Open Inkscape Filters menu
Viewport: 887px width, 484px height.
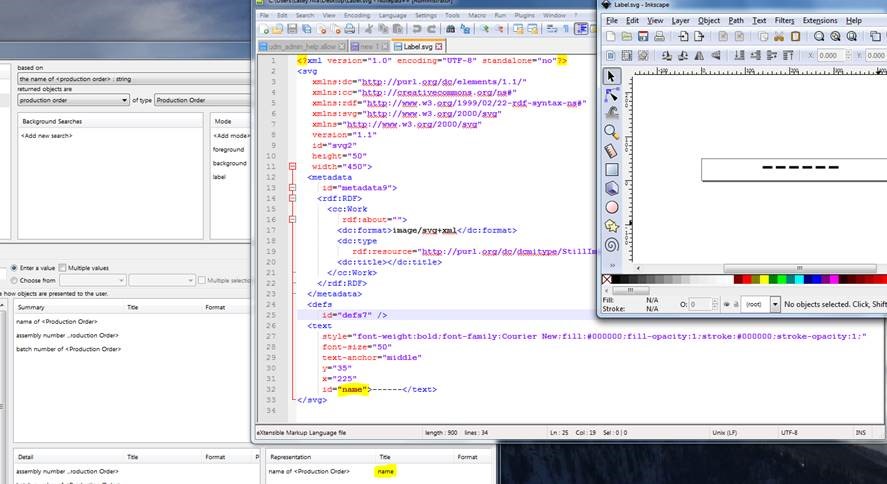(785, 20)
